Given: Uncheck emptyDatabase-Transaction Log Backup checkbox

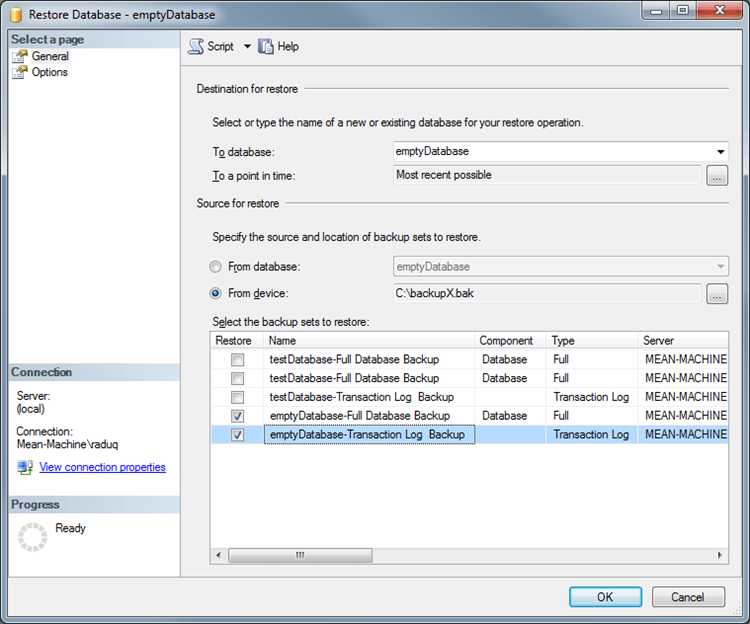Looking at the screenshot, I should (237, 435).
